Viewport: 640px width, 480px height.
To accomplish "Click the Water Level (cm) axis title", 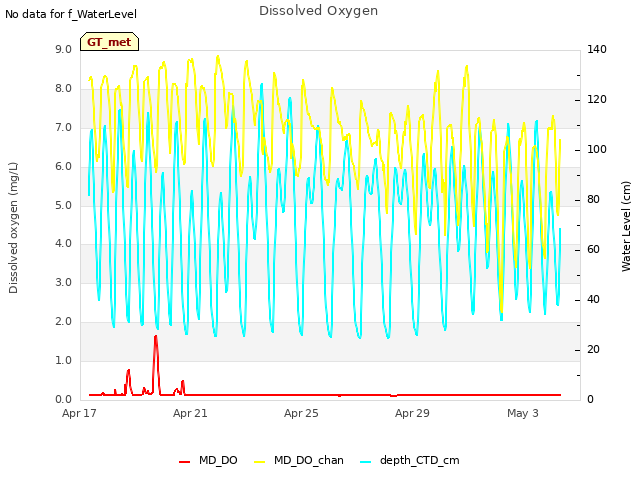I will pos(626,227).
